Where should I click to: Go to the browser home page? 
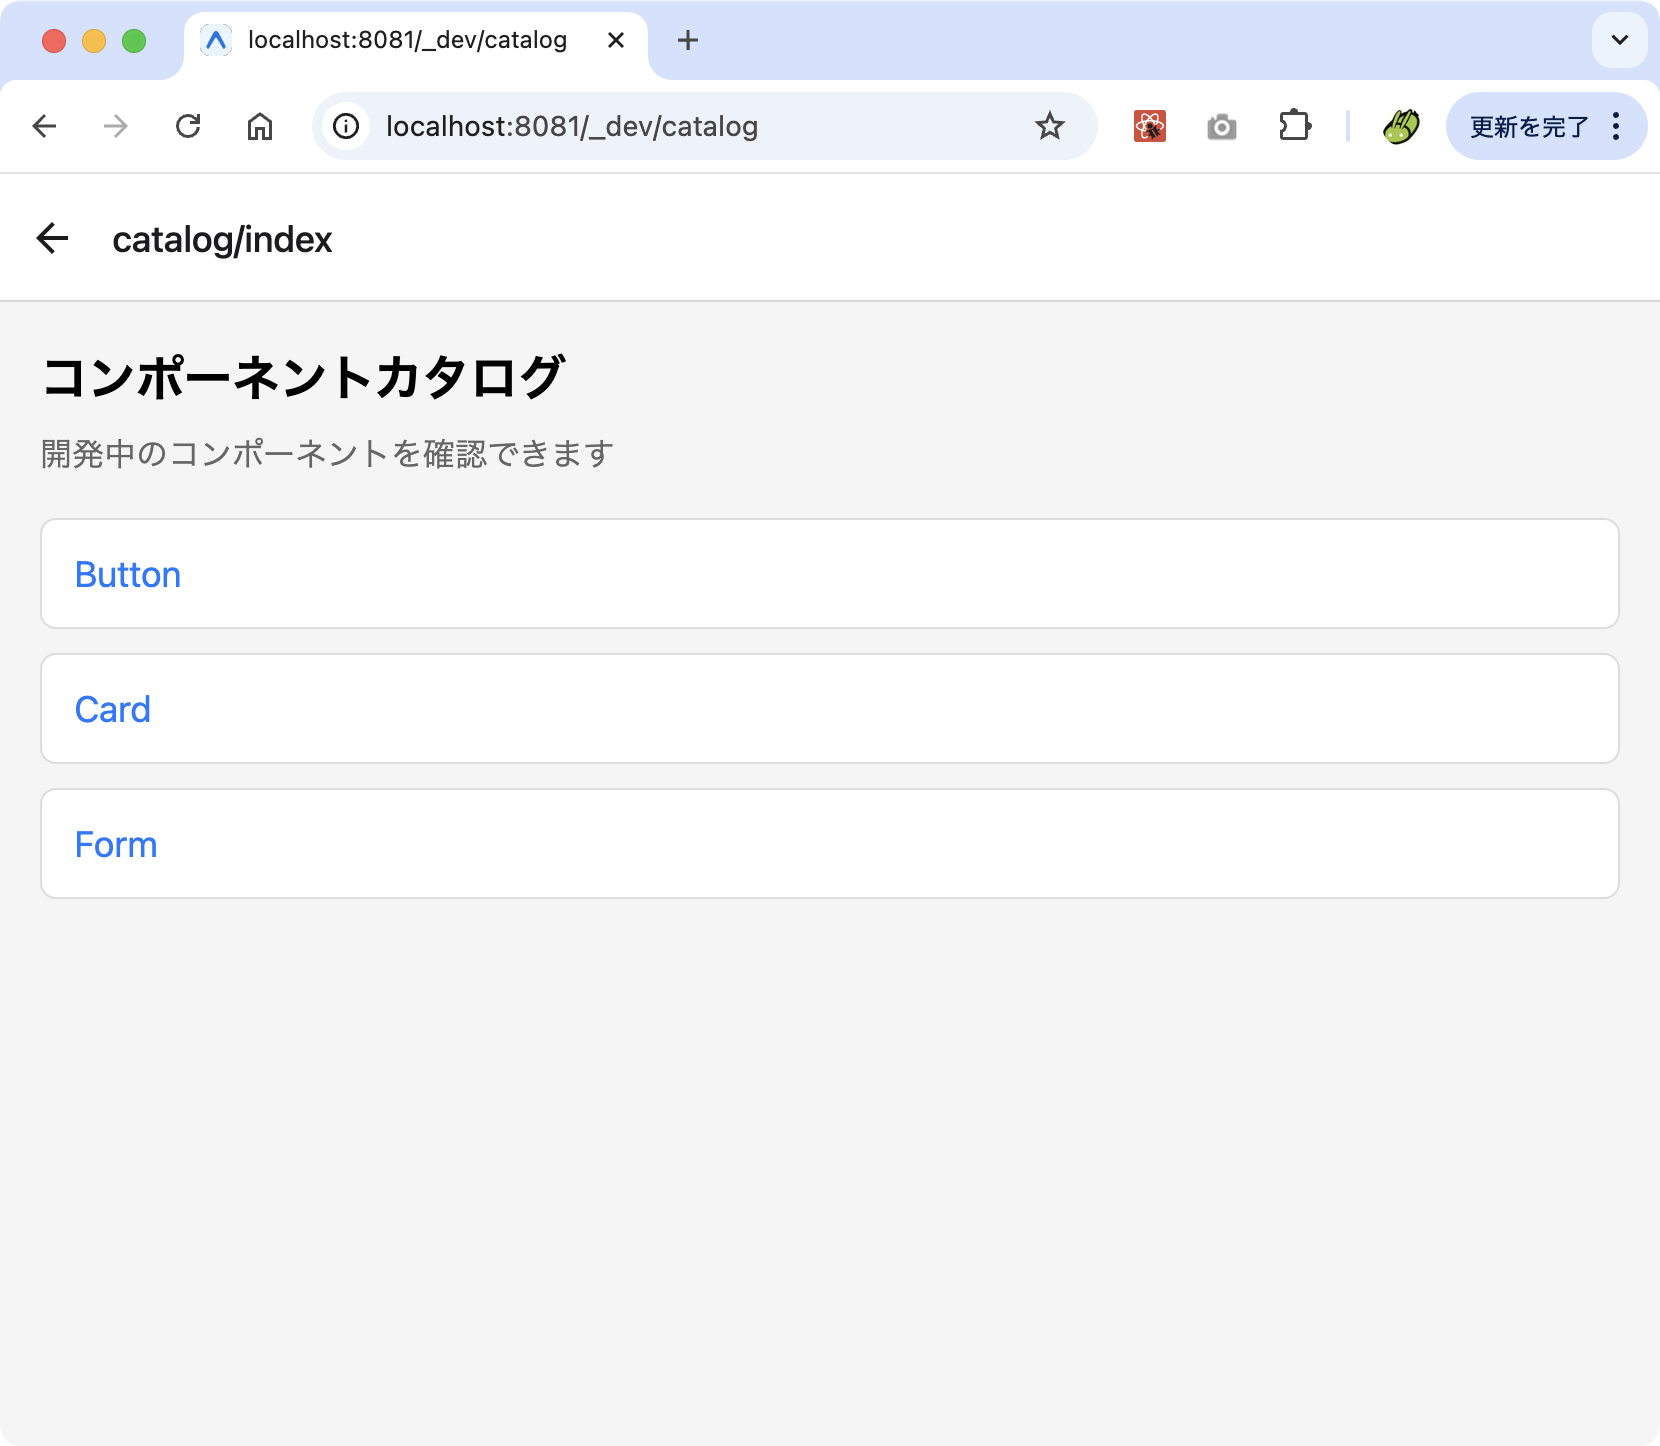coord(260,126)
